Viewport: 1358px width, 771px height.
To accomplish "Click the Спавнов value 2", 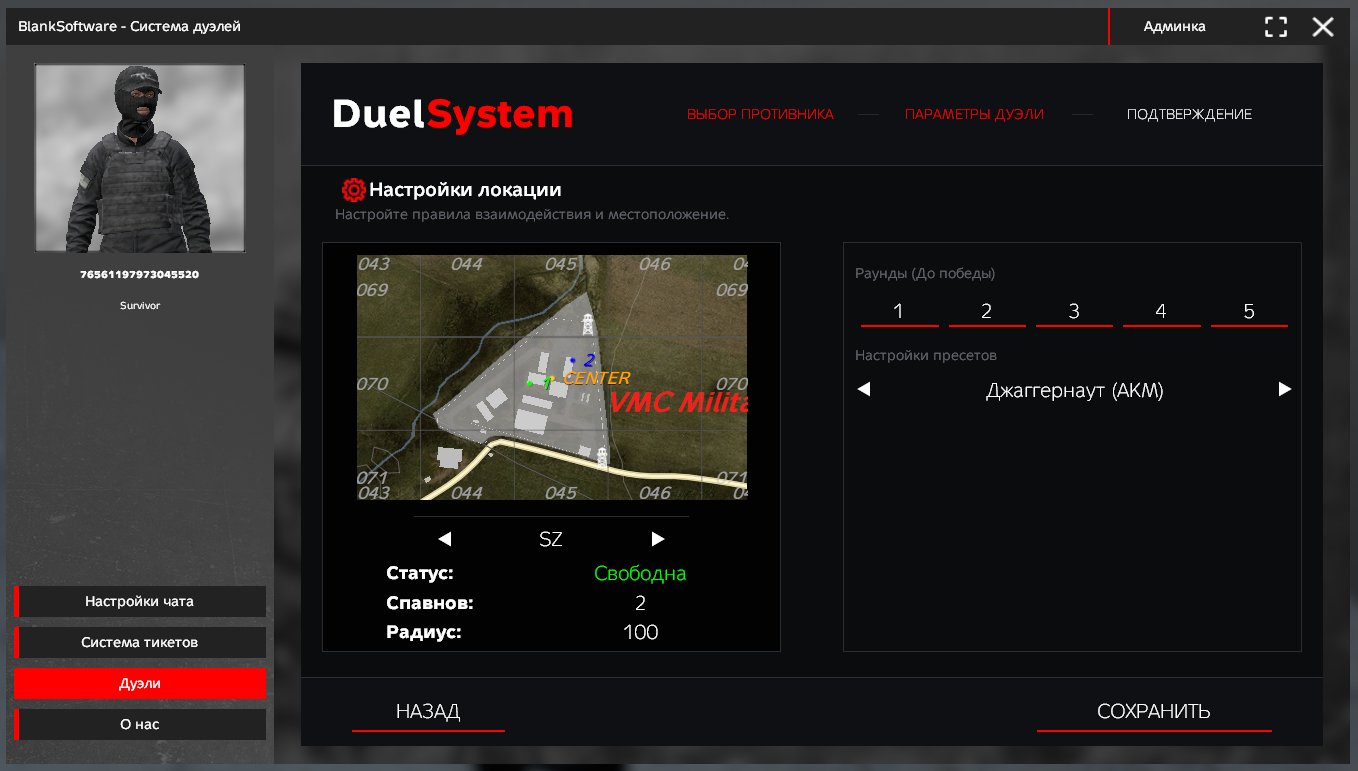I will coord(640,603).
